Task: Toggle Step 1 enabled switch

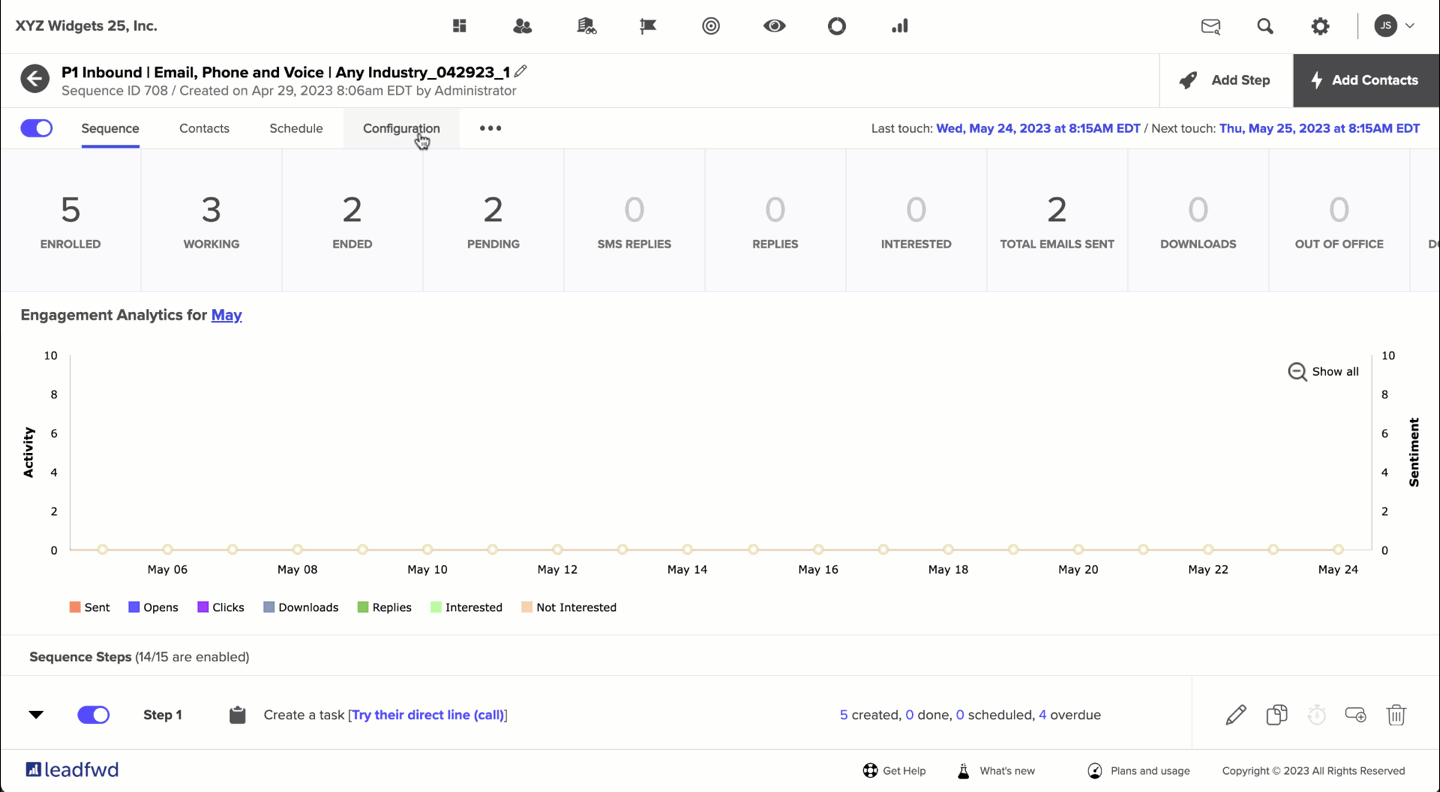Action: [94, 714]
